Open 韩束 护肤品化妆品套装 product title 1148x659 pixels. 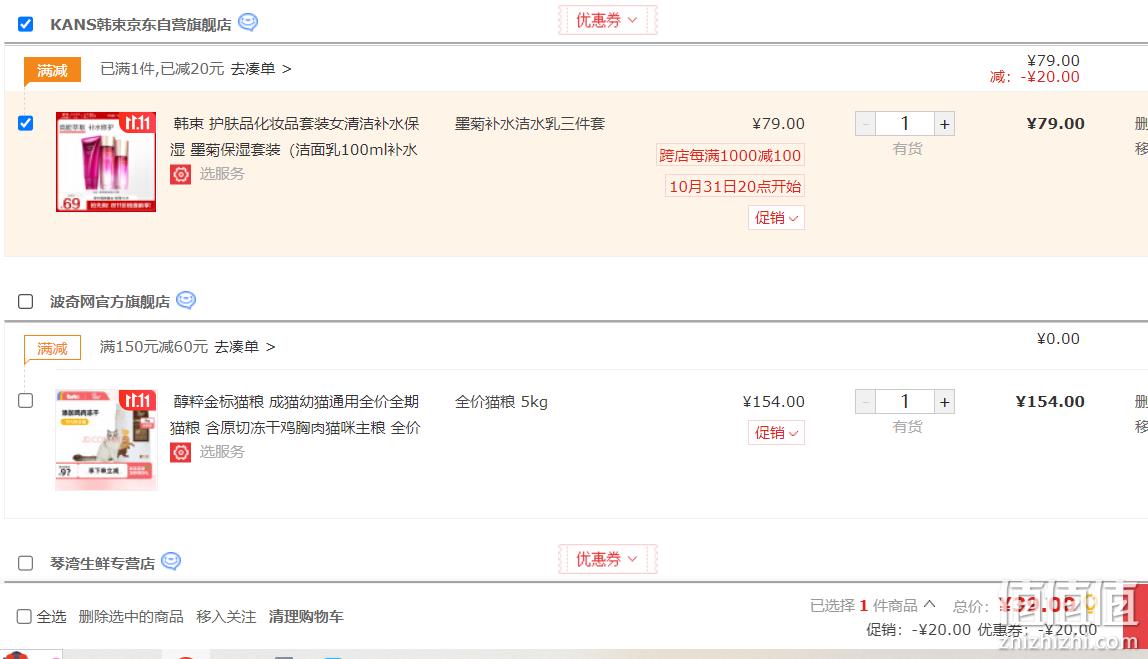[x=294, y=136]
